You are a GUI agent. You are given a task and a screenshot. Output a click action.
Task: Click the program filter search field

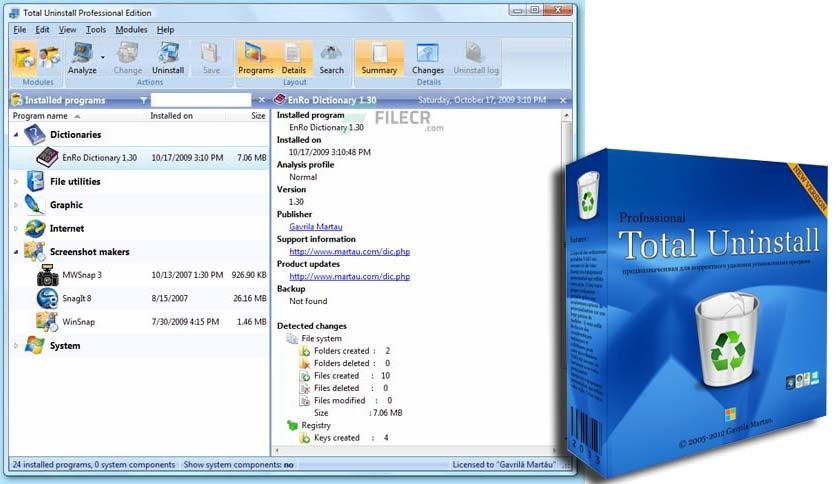pyautogui.click(x=201, y=100)
